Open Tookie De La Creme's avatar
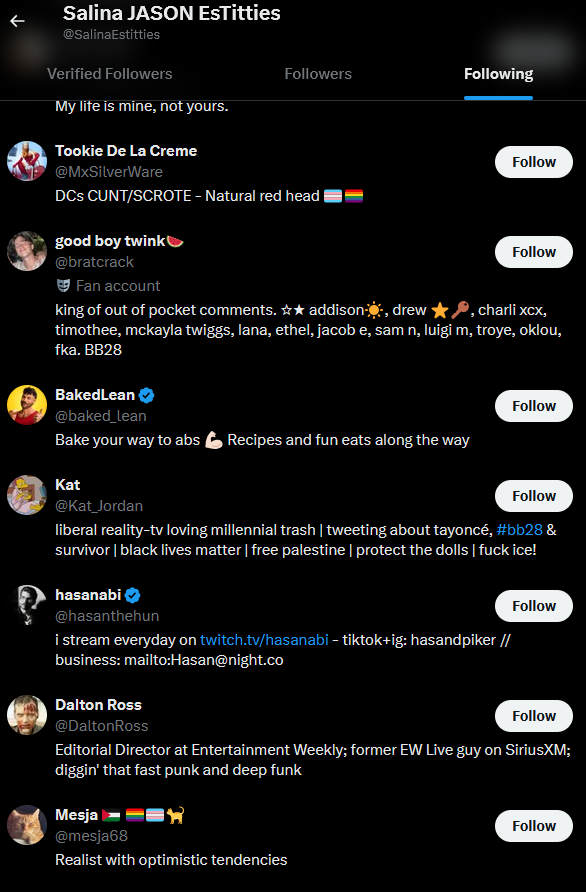This screenshot has height=892, width=586. [27, 161]
